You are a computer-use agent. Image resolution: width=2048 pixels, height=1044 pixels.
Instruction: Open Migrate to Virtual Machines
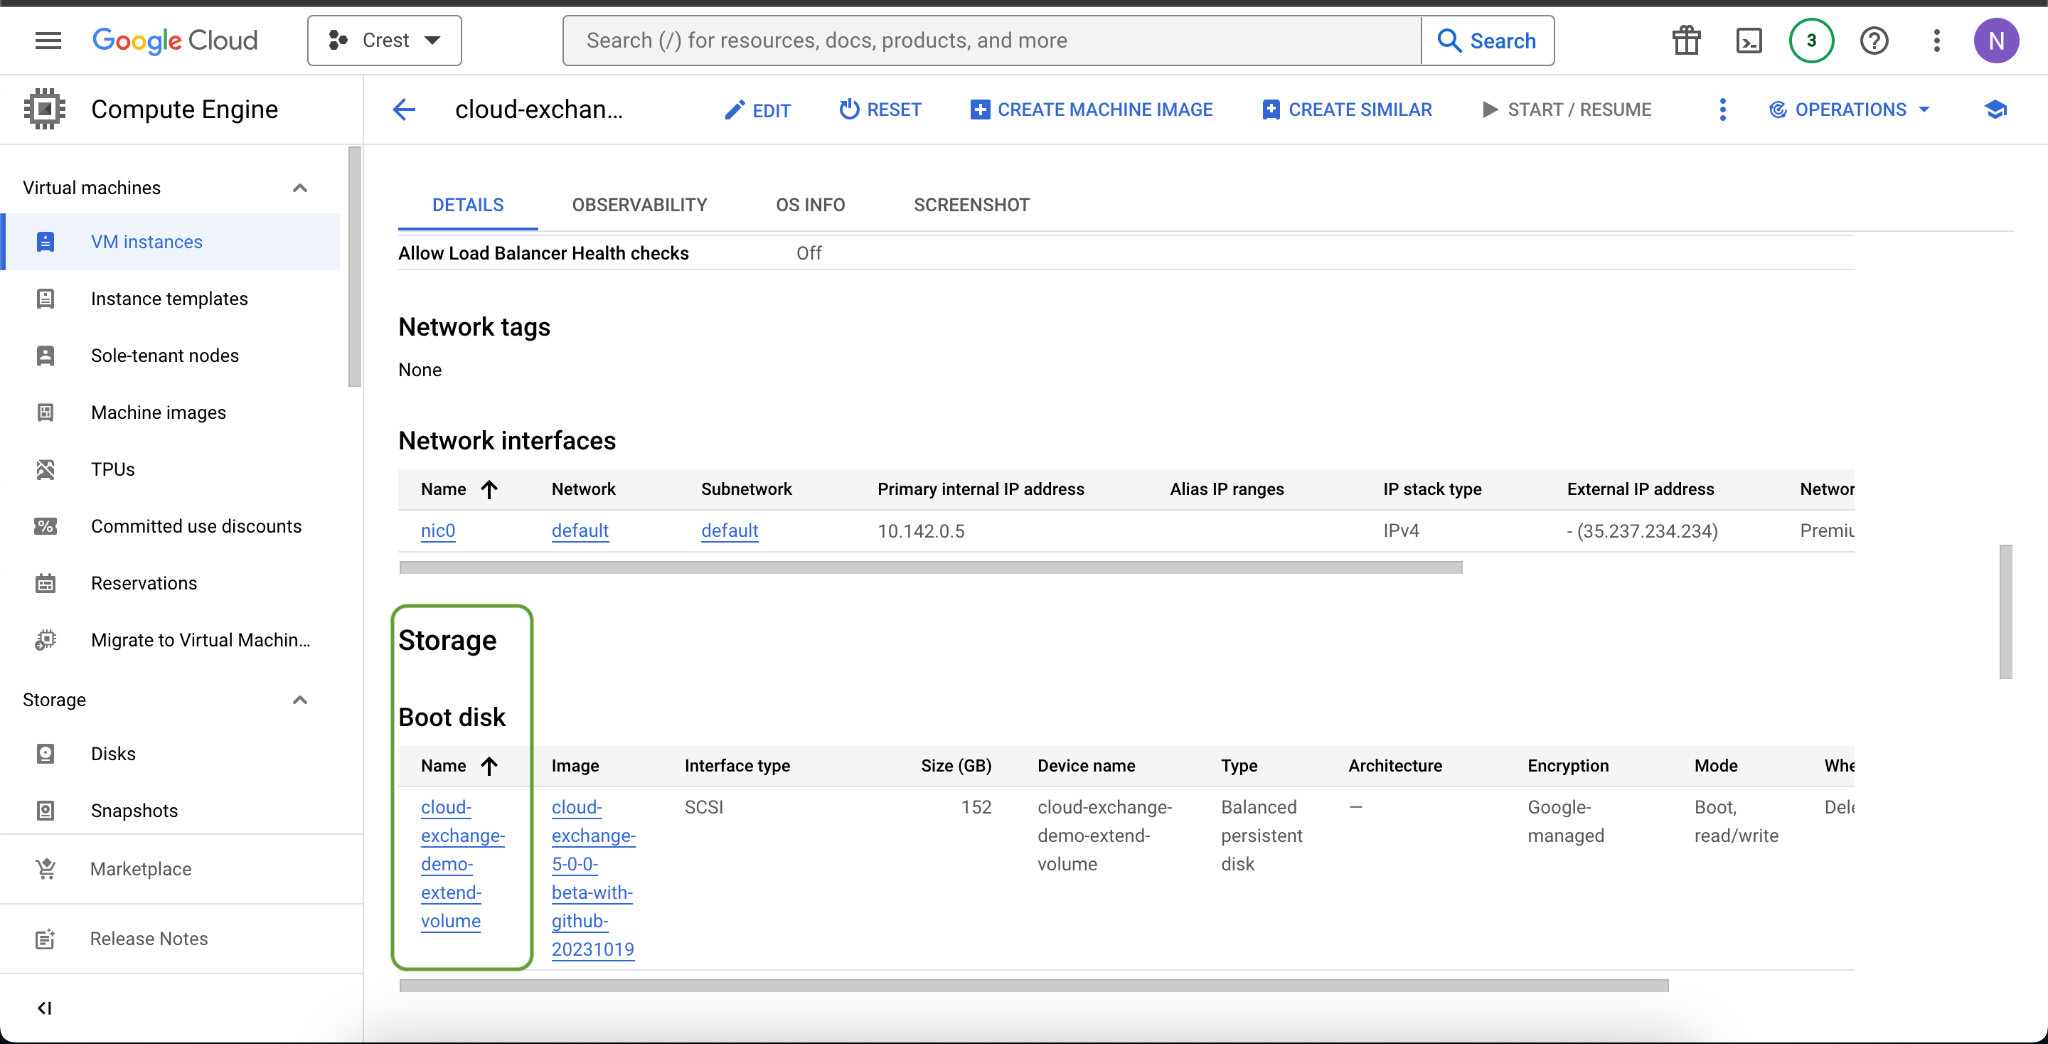[x=171, y=641]
